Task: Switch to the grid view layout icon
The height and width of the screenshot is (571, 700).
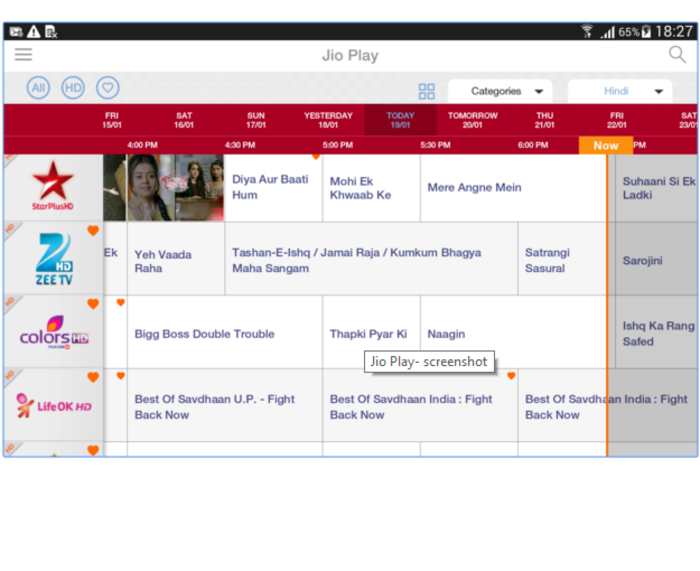Action: point(426,91)
